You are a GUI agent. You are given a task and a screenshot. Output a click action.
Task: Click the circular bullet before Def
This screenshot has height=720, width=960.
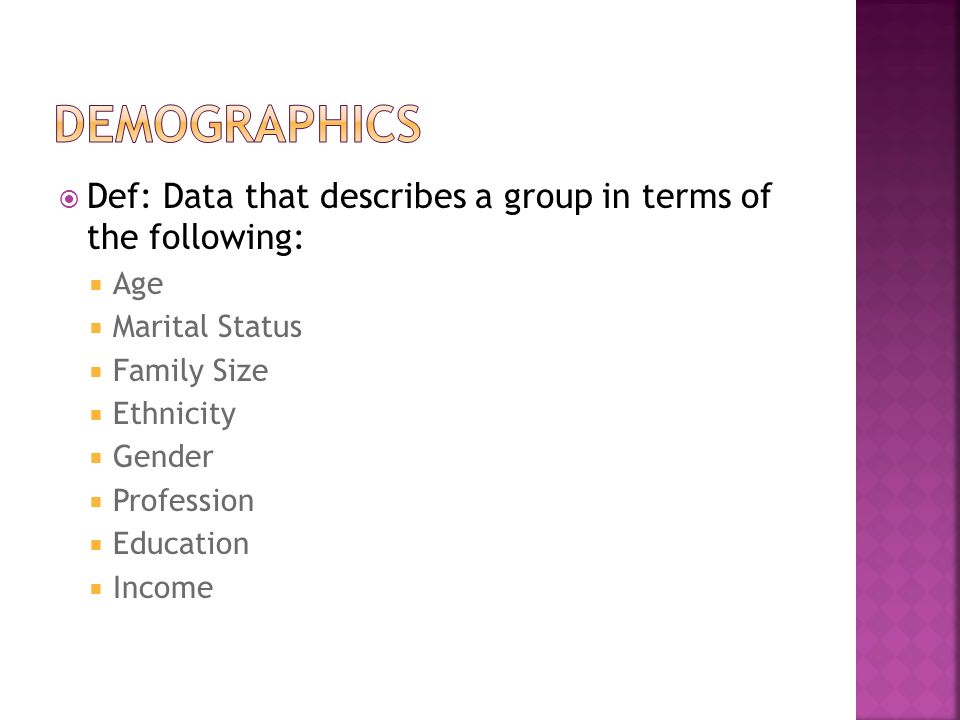click(x=69, y=199)
